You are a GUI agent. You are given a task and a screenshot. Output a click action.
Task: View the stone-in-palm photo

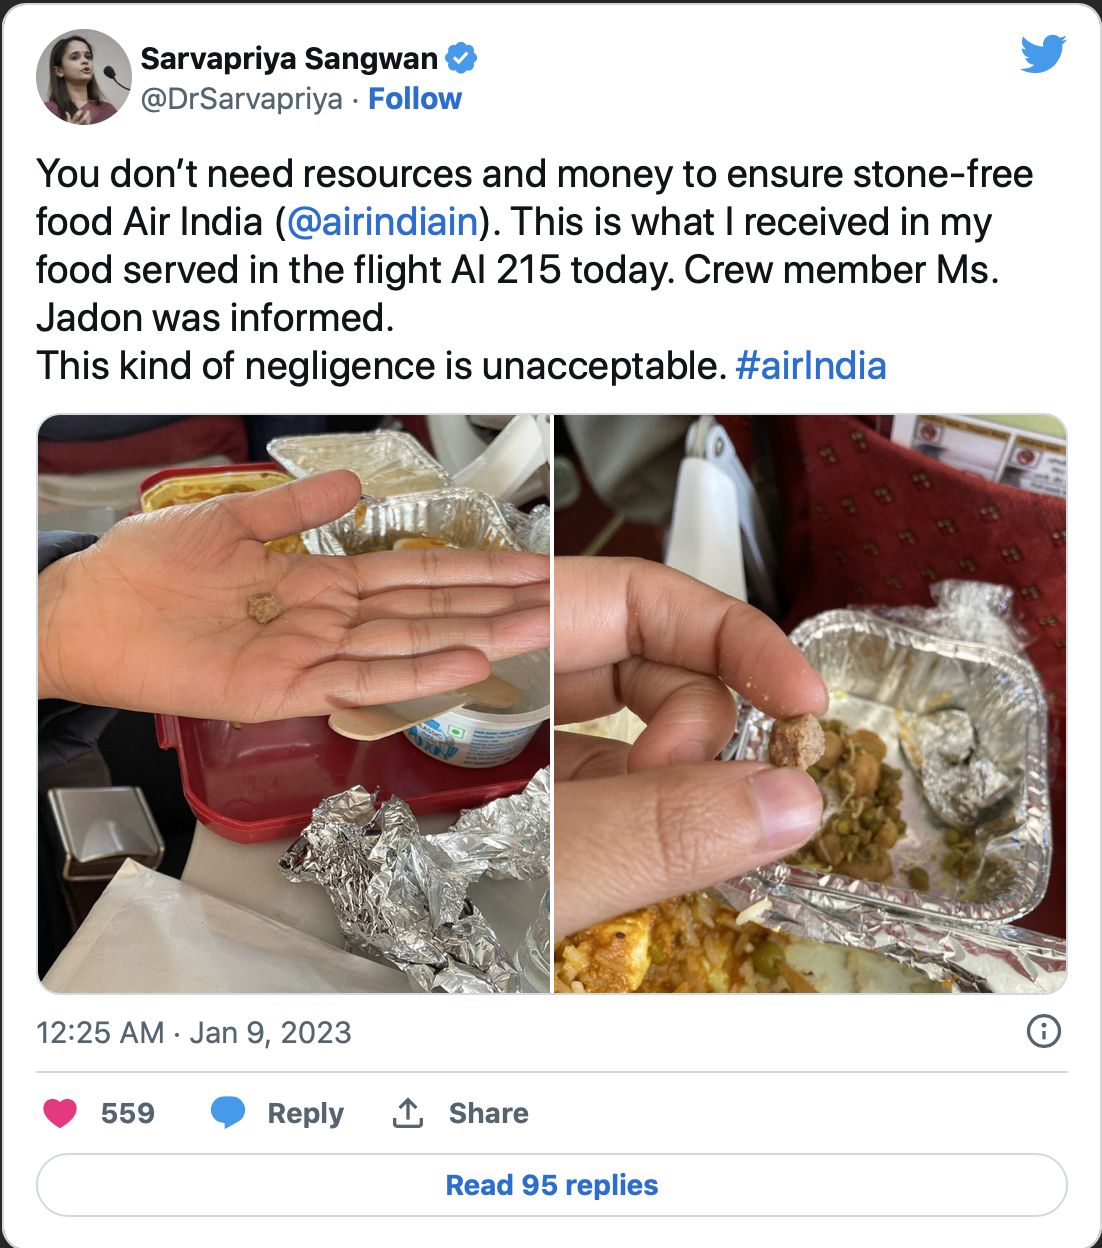pyautogui.click(x=294, y=704)
